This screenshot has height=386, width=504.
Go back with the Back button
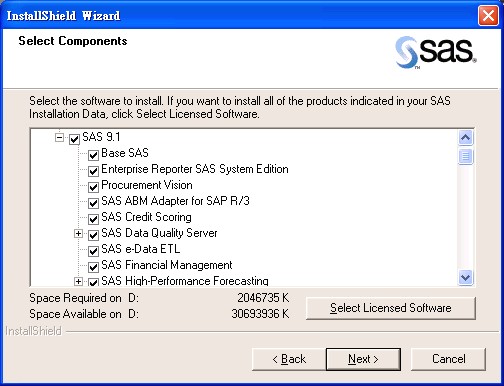point(289,359)
